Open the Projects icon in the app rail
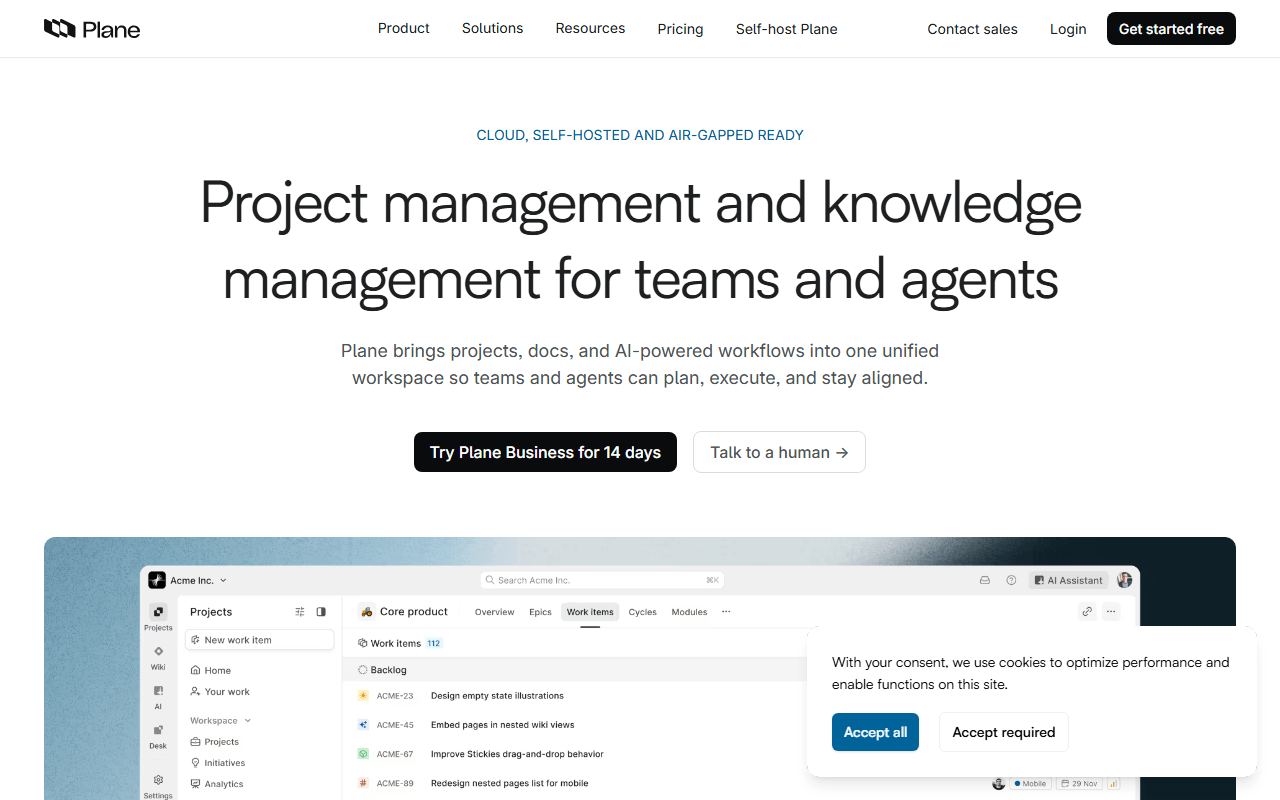The height and width of the screenshot is (800, 1280). (158, 612)
